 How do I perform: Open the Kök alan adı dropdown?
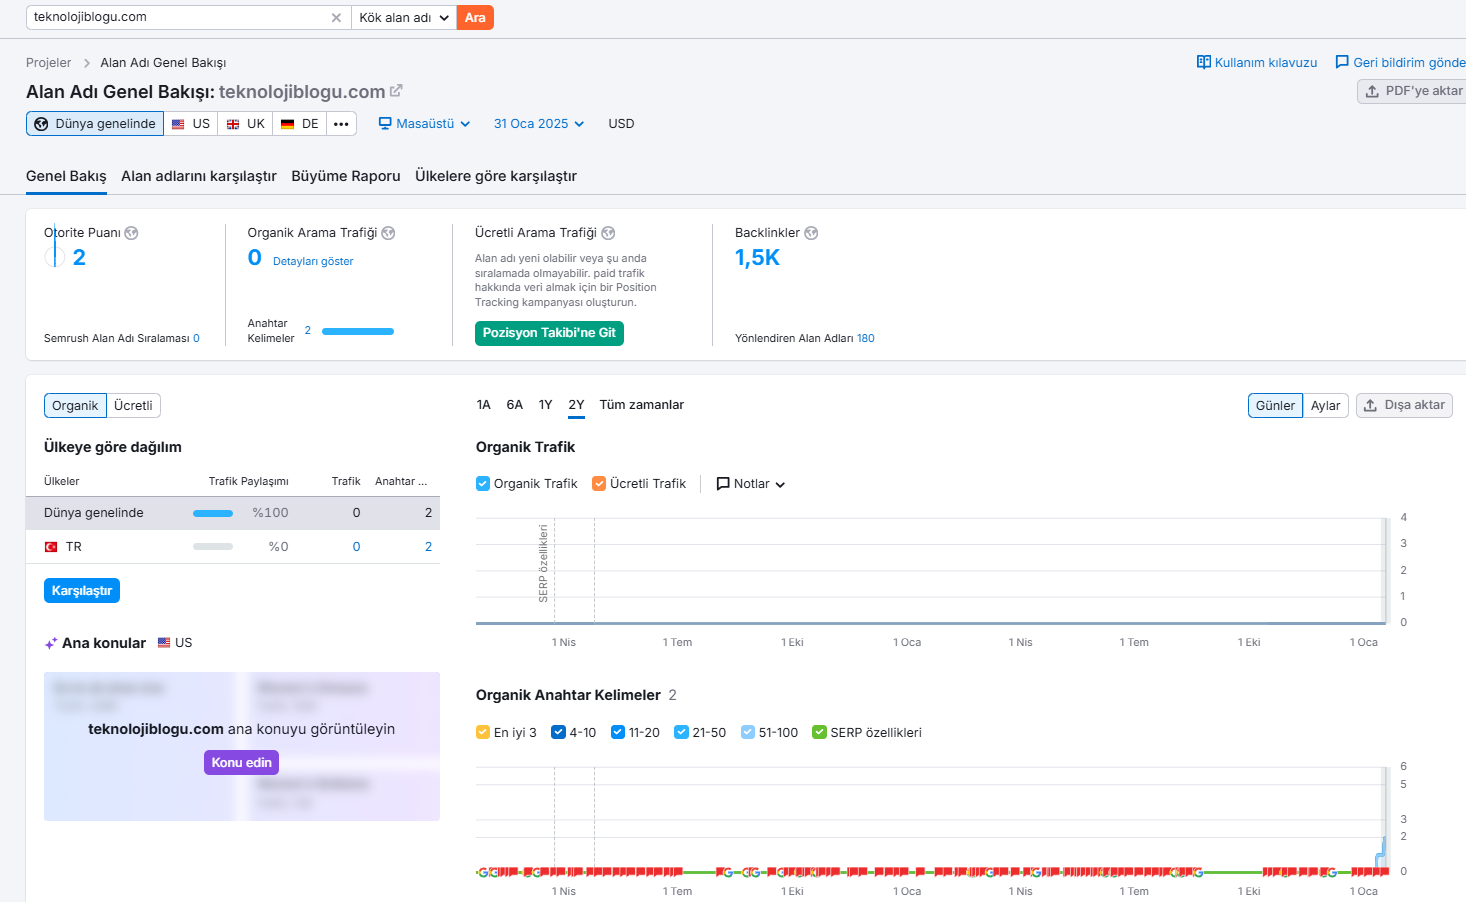click(x=404, y=18)
